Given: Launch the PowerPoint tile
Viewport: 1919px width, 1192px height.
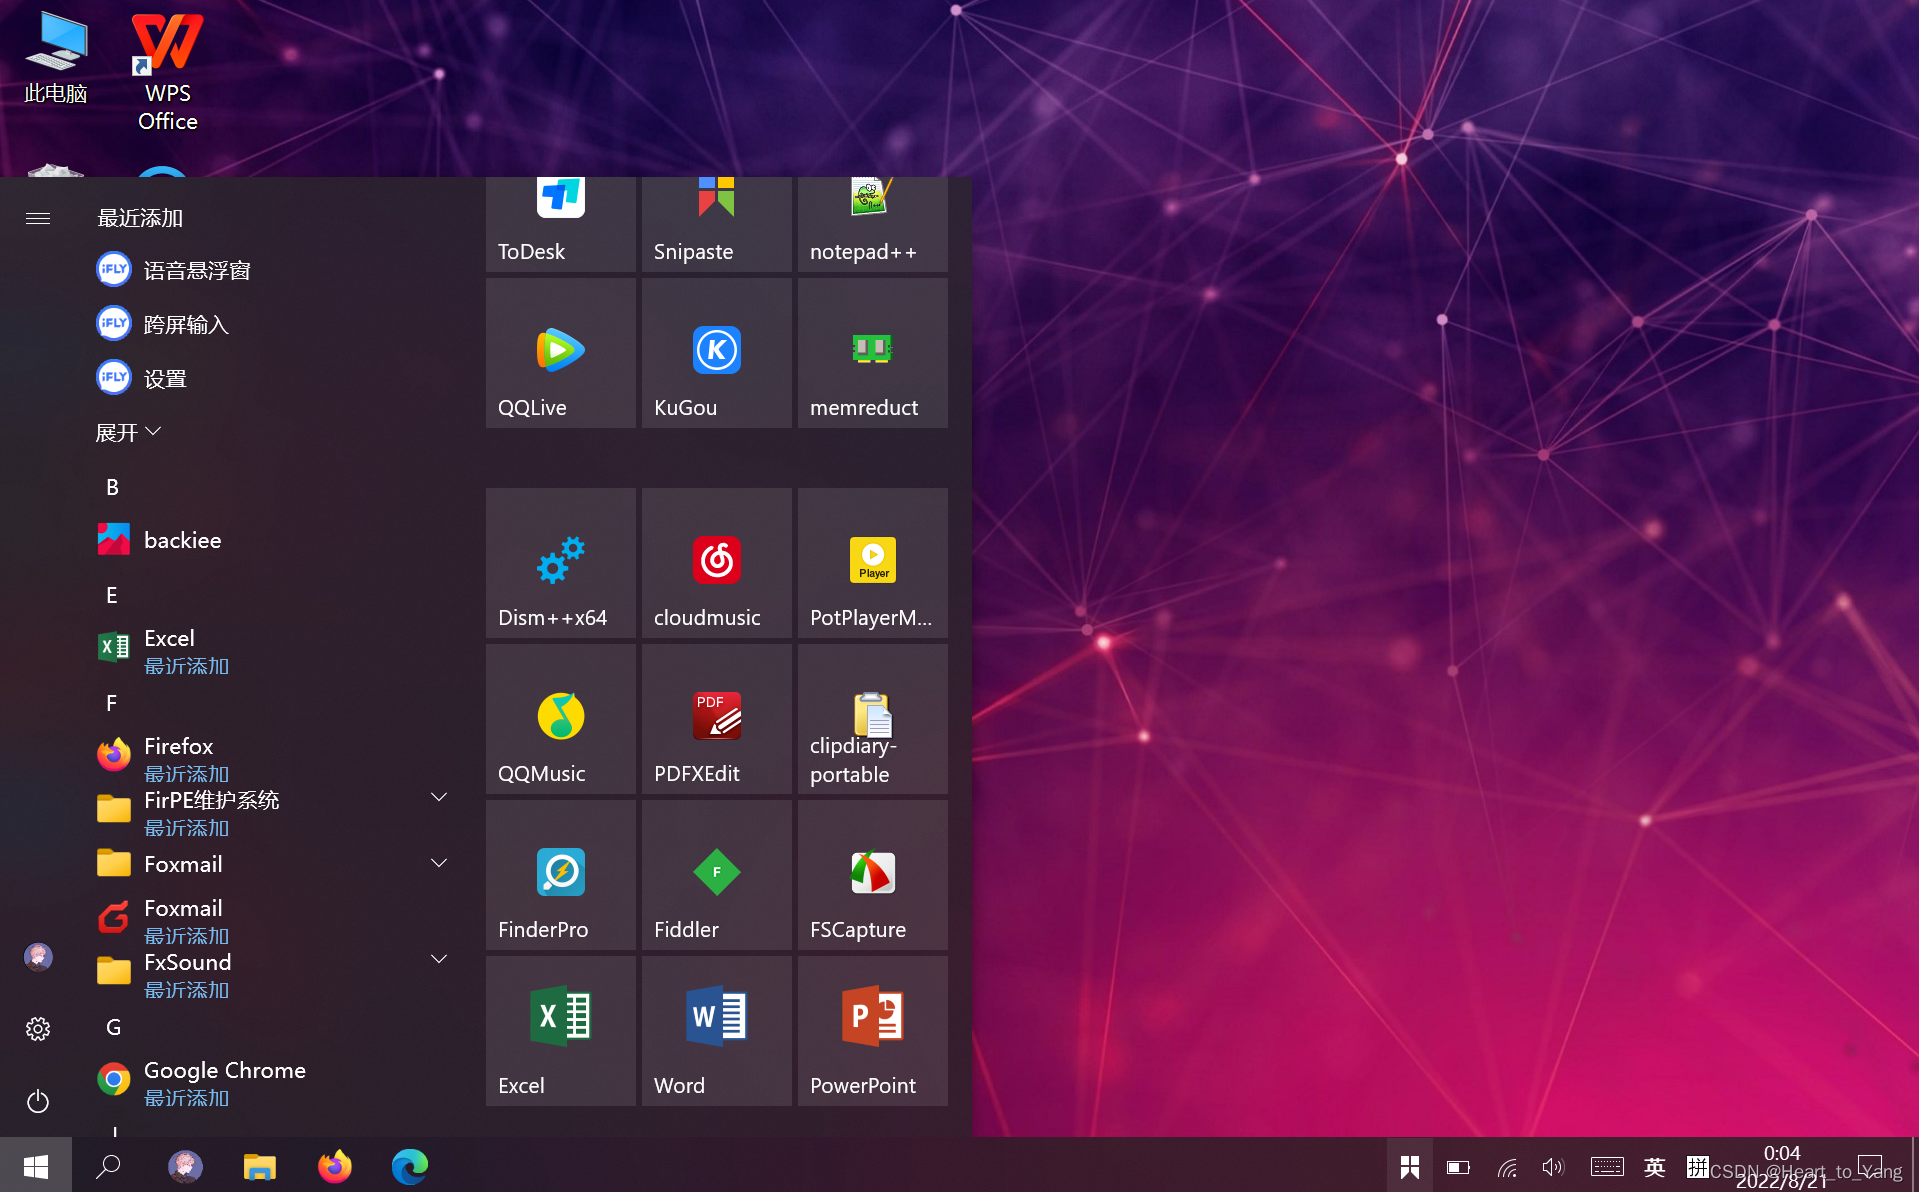Looking at the screenshot, I should coord(872,1031).
